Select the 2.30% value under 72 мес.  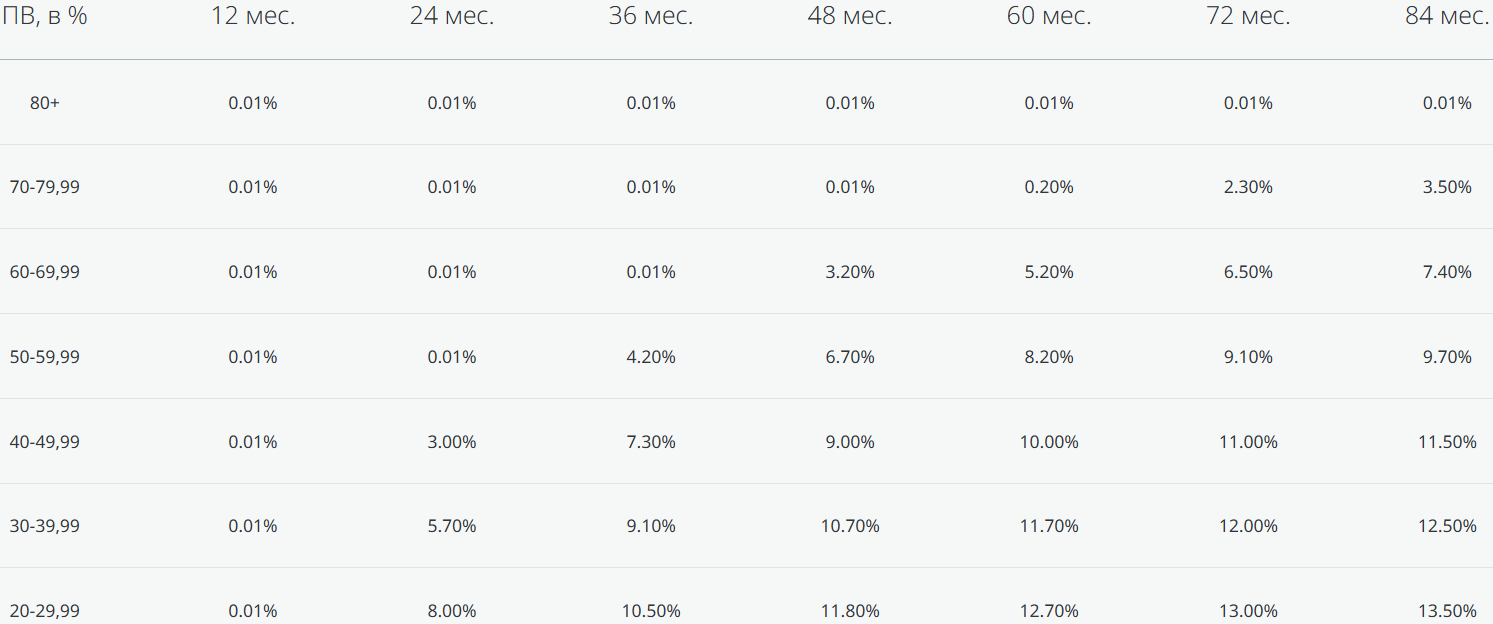(x=1248, y=187)
